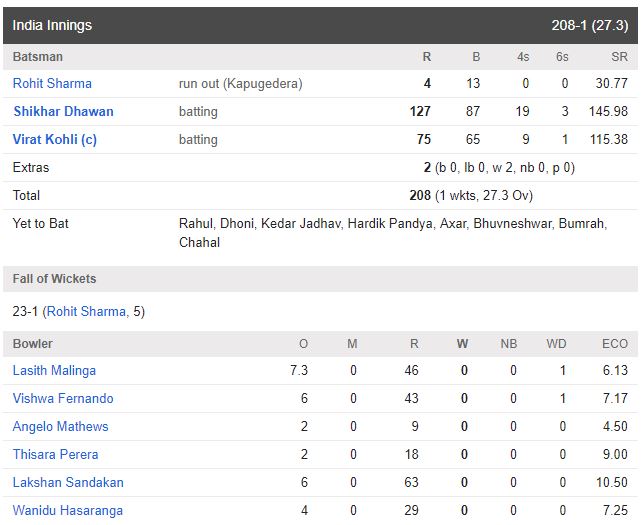Select the SR column header

click(x=619, y=57)
